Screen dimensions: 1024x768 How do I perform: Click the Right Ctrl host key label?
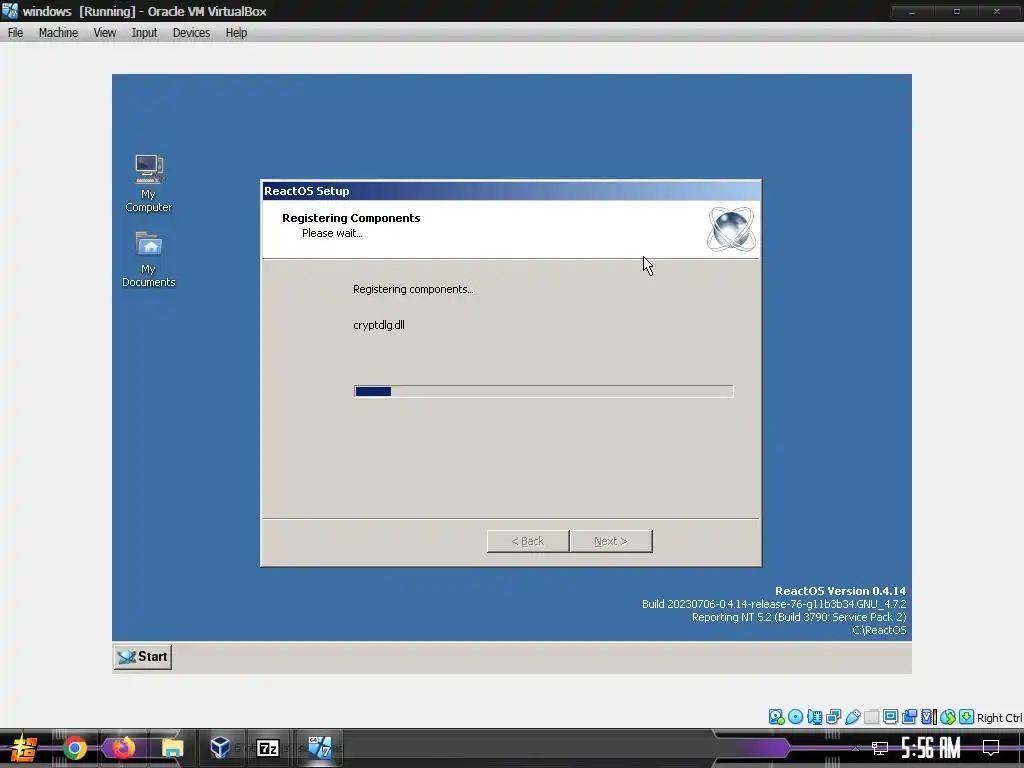tap(999, 718)
